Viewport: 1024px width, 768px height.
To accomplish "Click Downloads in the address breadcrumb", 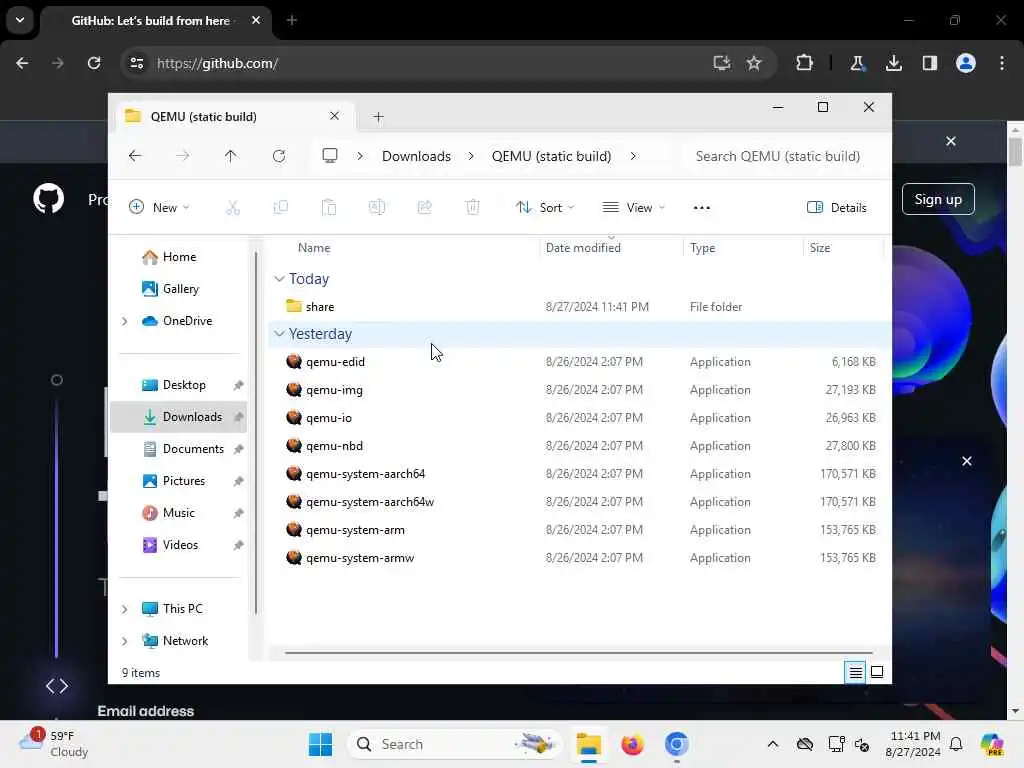I will pos(416,156).
